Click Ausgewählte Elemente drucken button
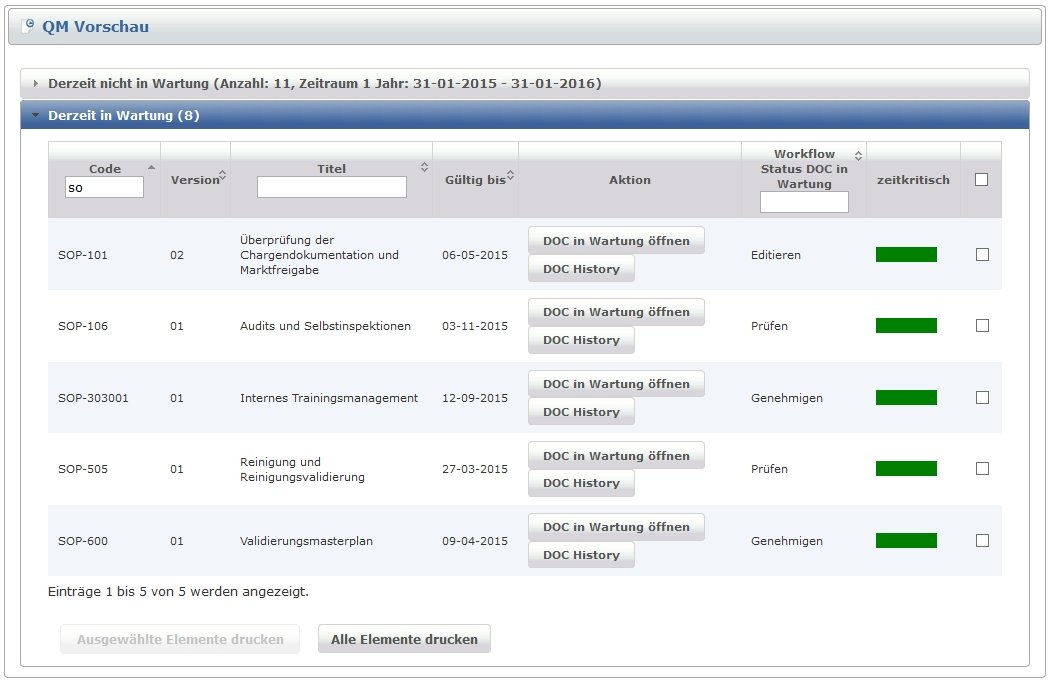This screenshot has width=1050, height=683. [180, 639]
